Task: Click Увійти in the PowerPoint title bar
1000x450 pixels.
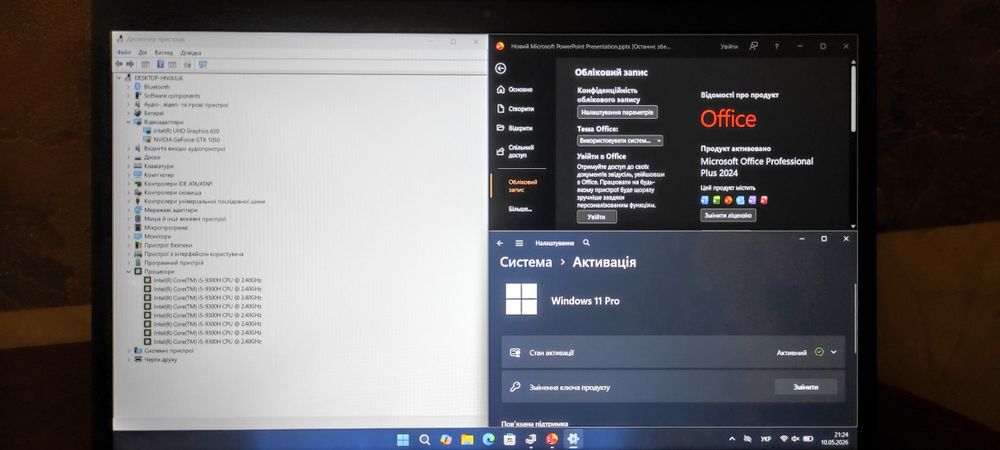Action: 729,47
